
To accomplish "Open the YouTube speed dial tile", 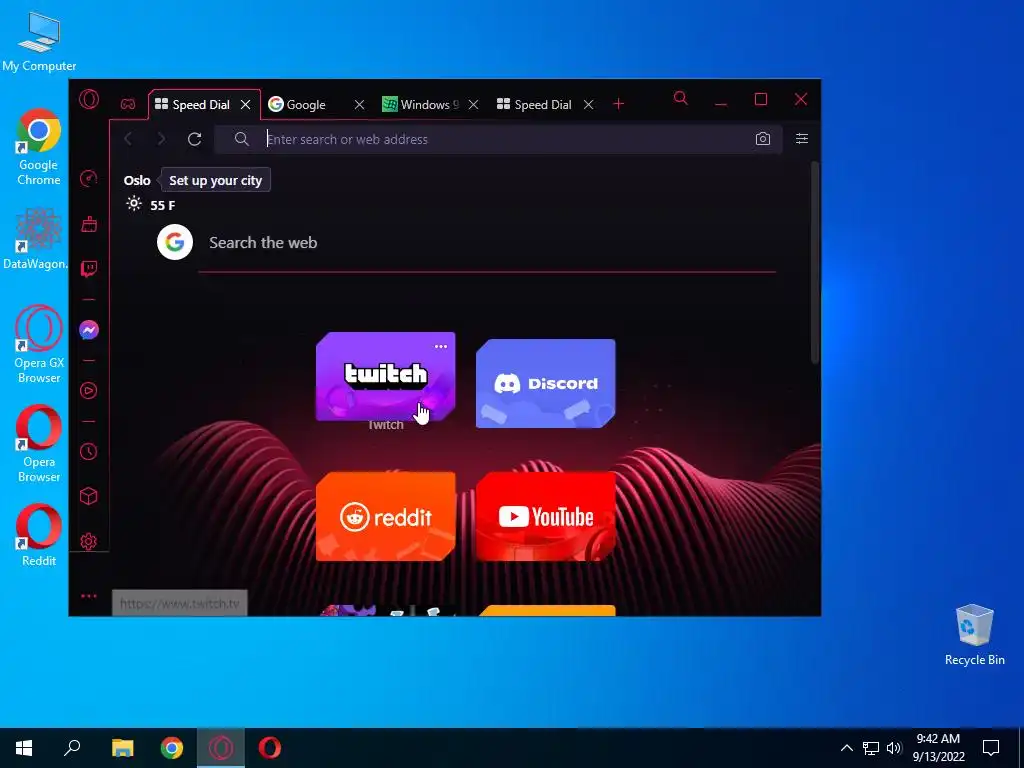I will pyautogui.click(x=545, y=516).
